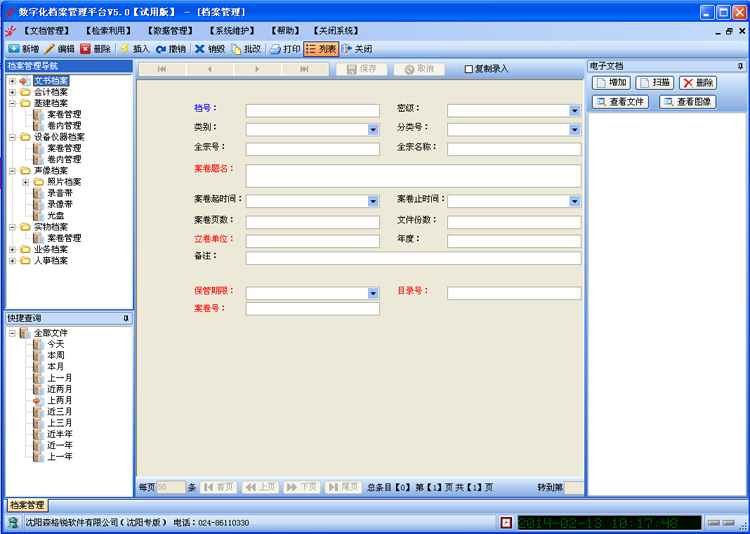
Task: Click the 批改 batch modify icon
Action: tap(237, 48)
